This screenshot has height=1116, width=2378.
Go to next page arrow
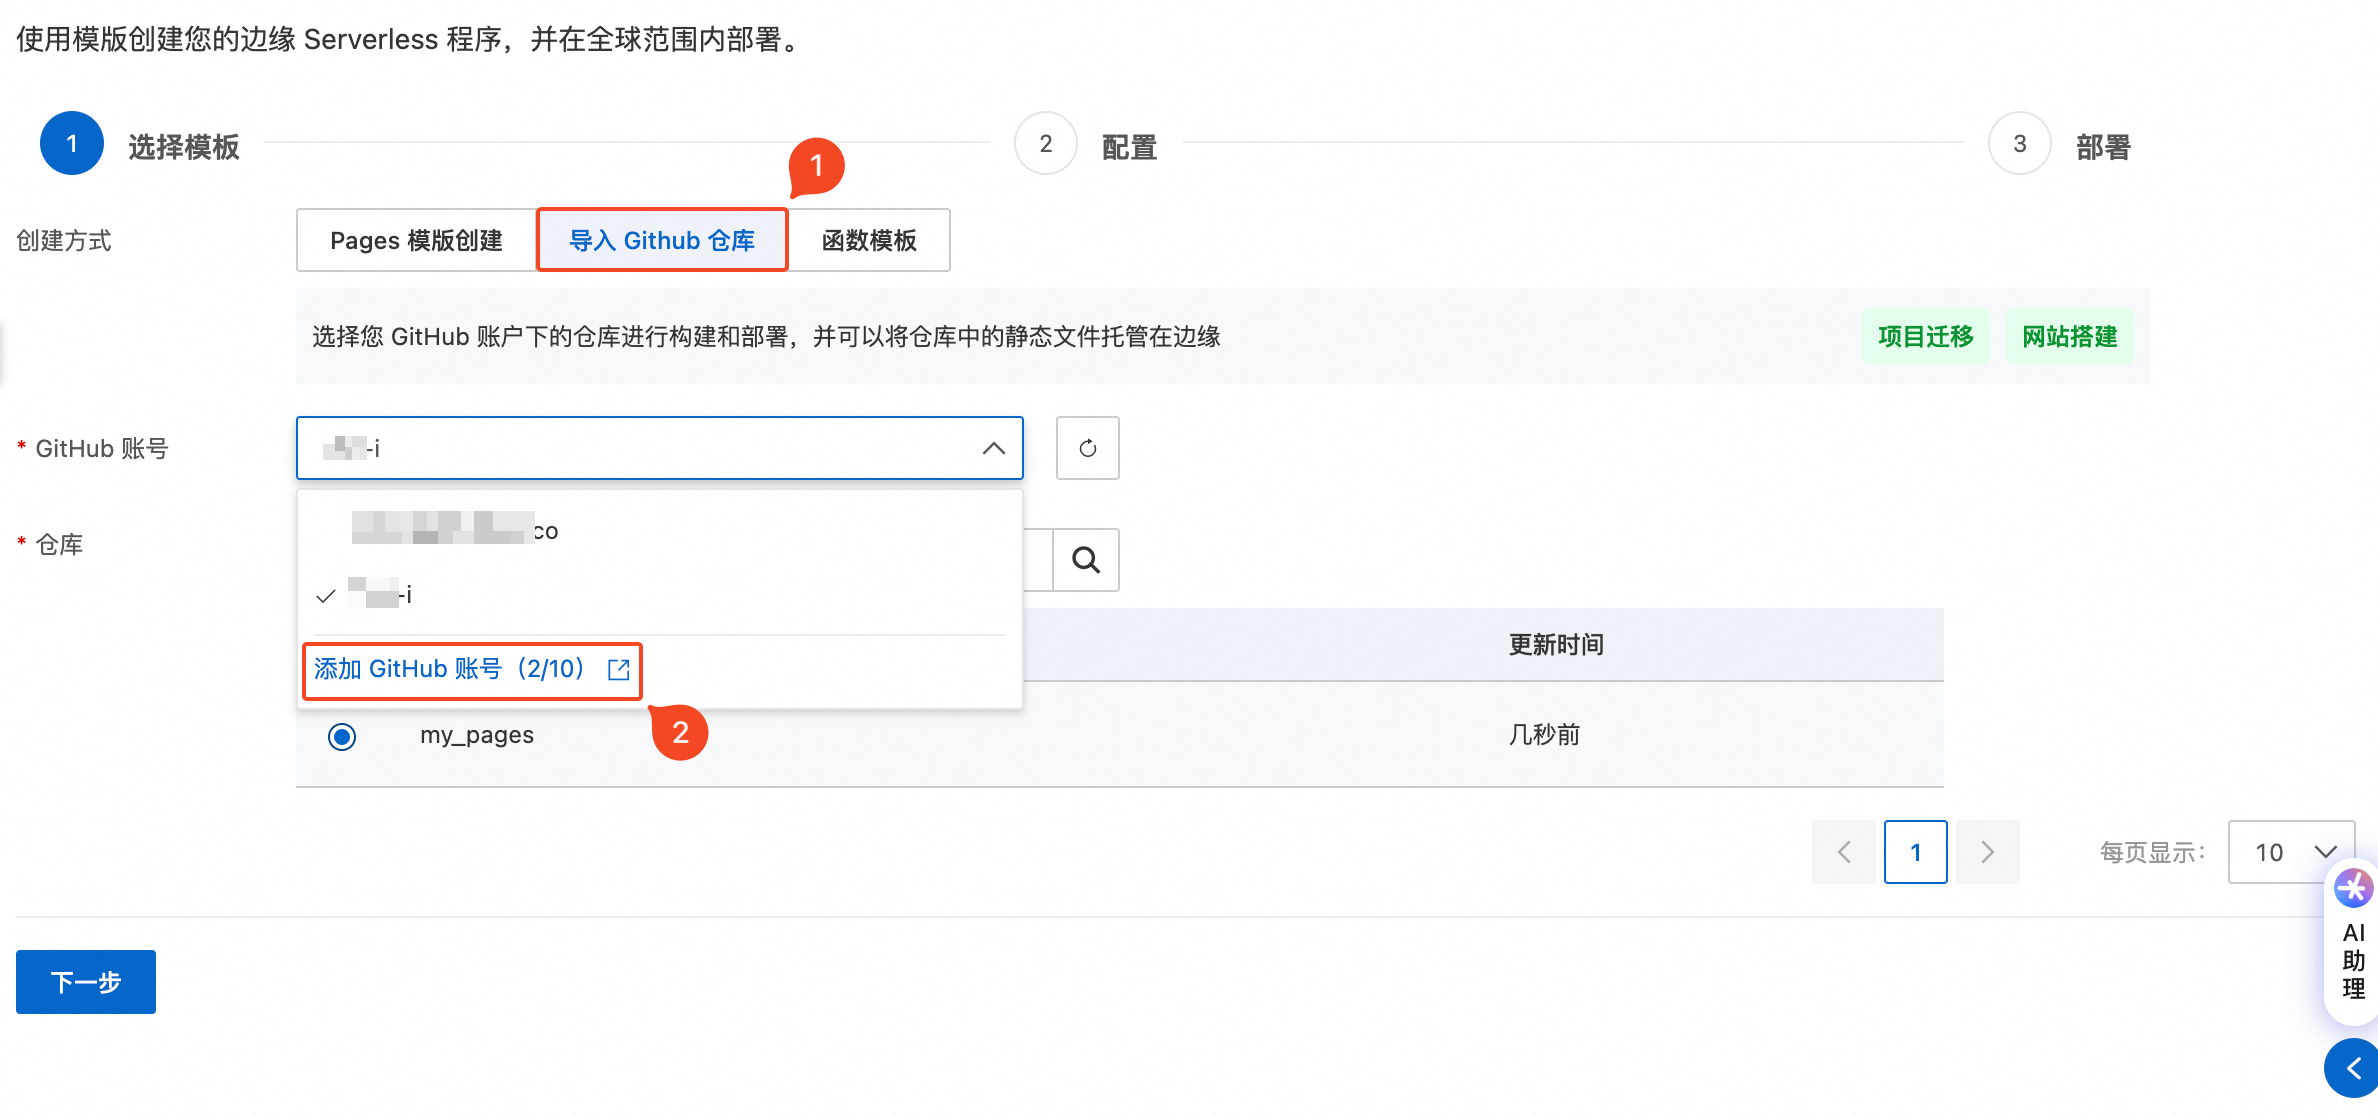(1987, 852)
